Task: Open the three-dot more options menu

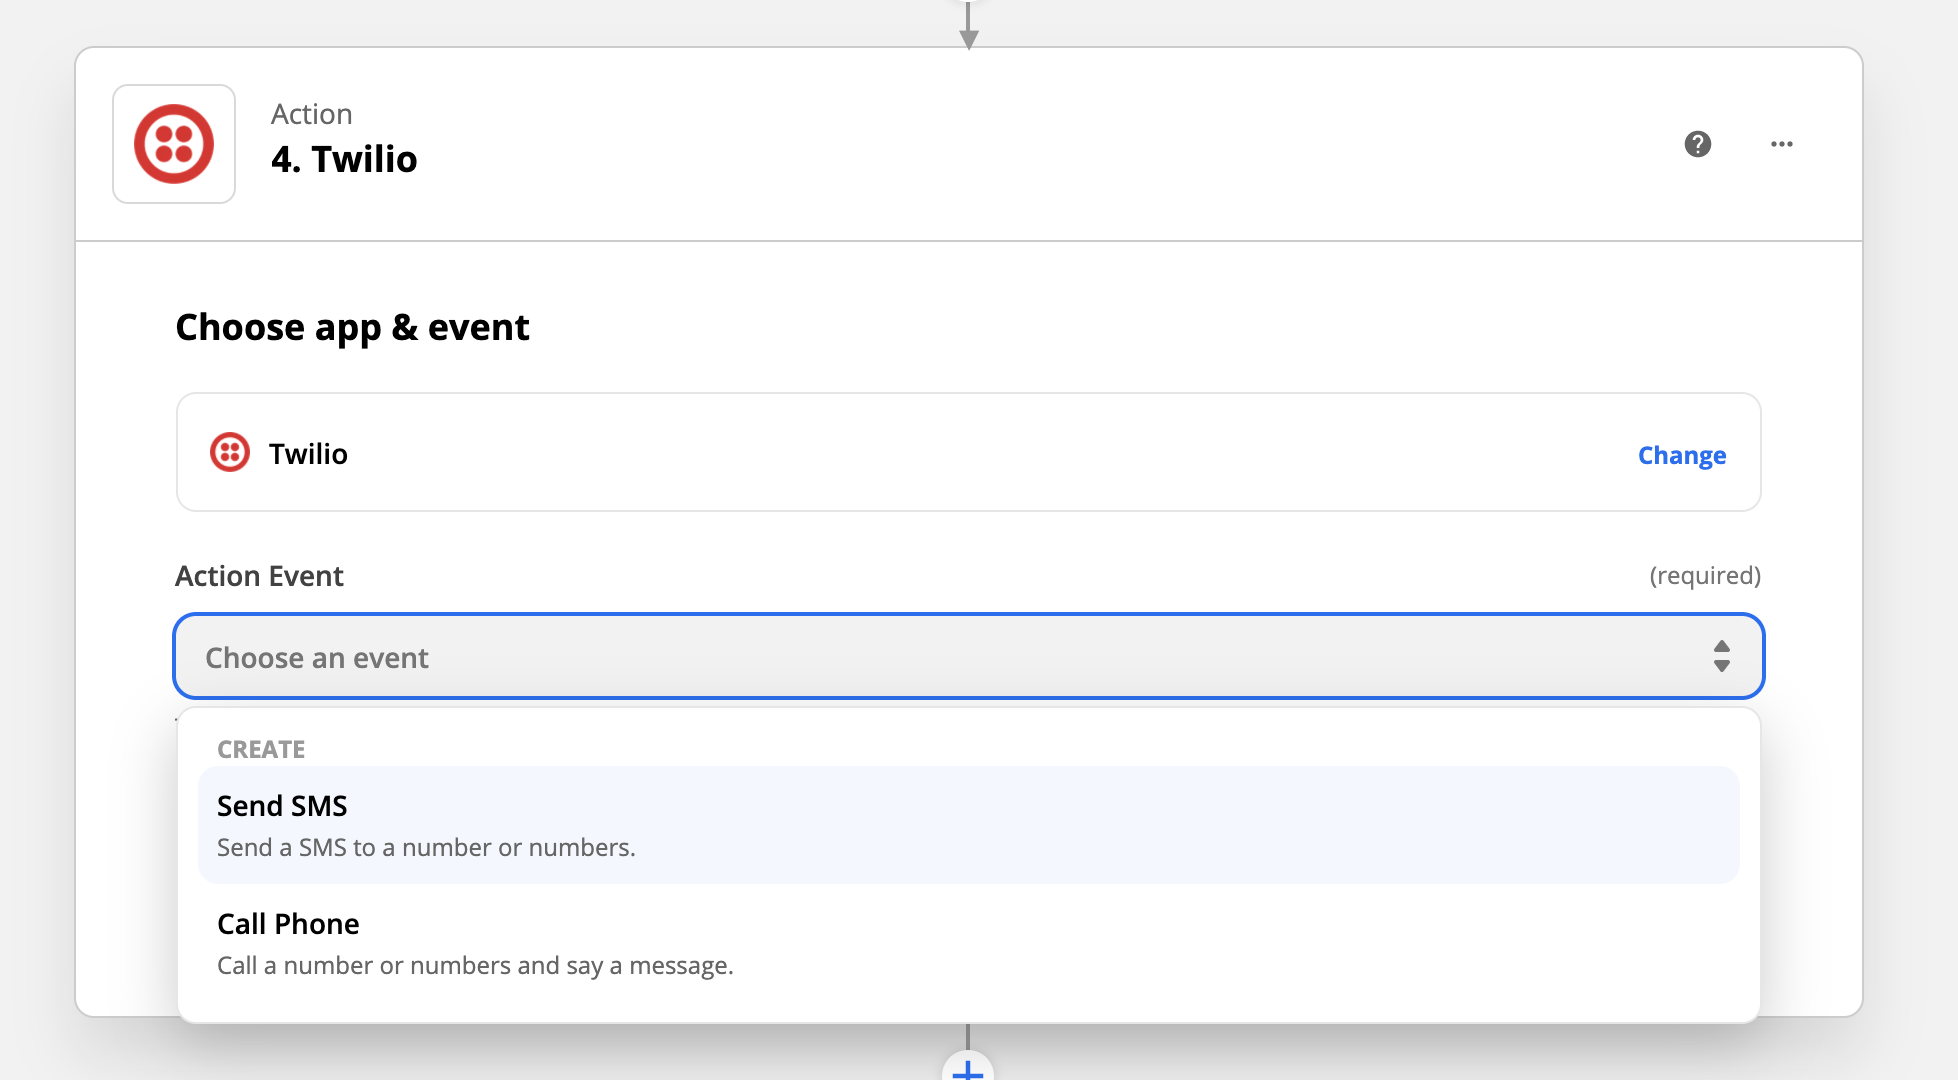Action: click(1781, 144)
